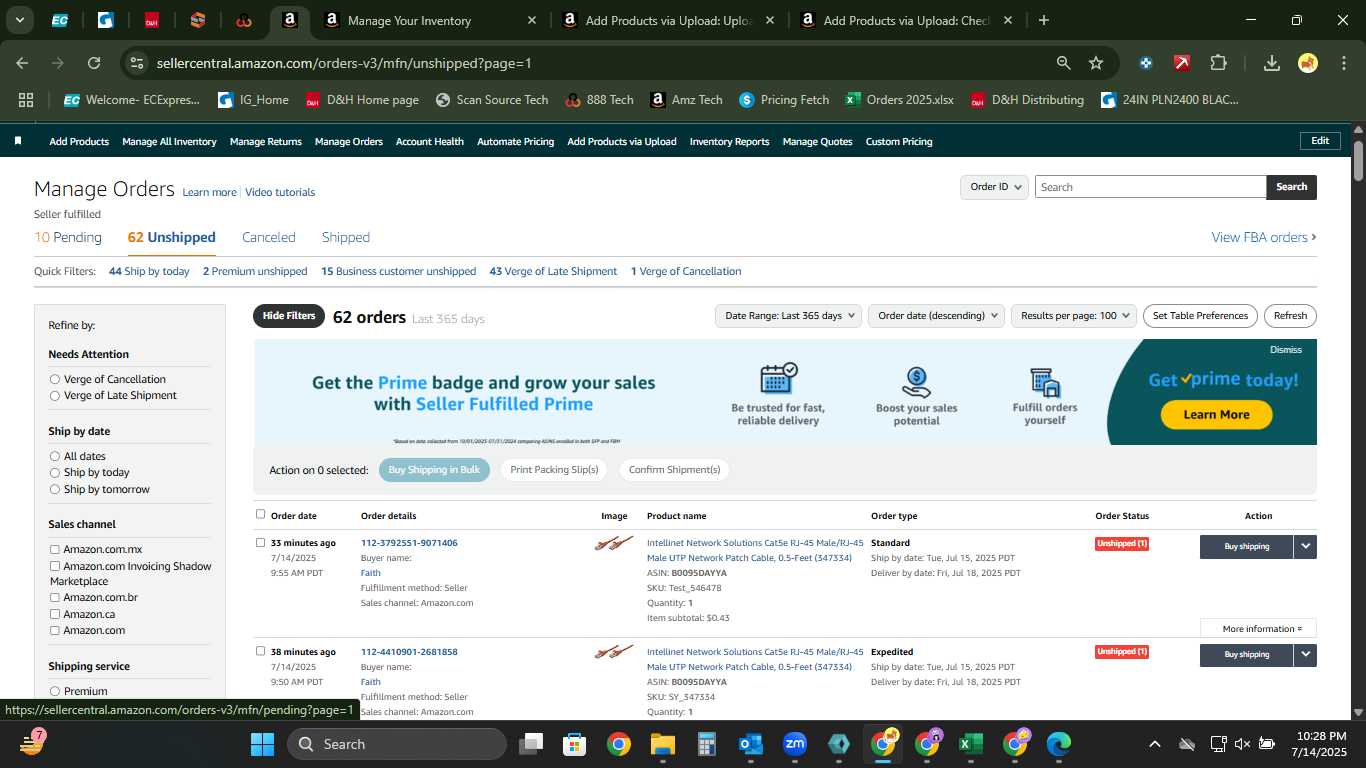Open Zoom from taskbar

point(795,744)
